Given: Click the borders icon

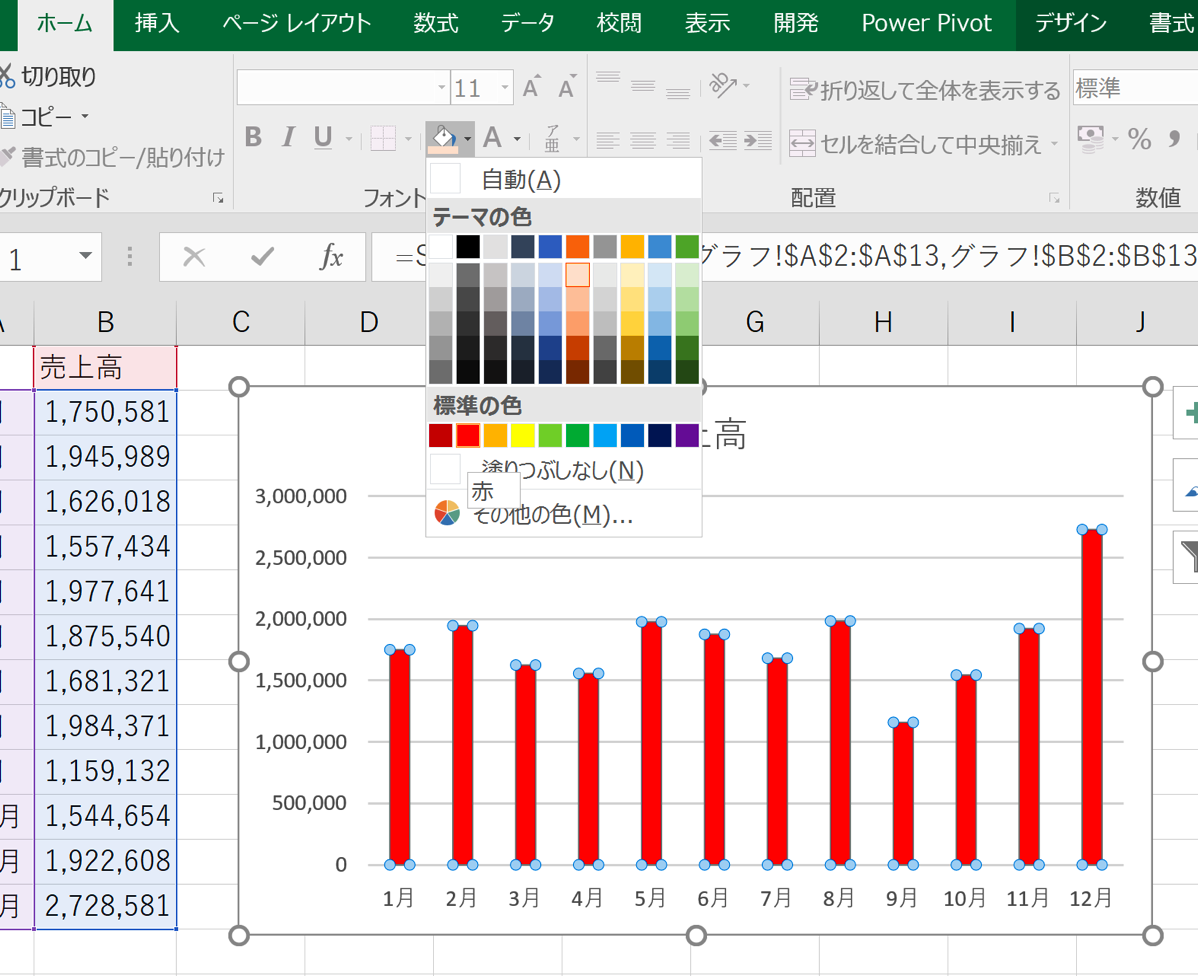Looking at the screenshot, I should click(x=383, y=139).
